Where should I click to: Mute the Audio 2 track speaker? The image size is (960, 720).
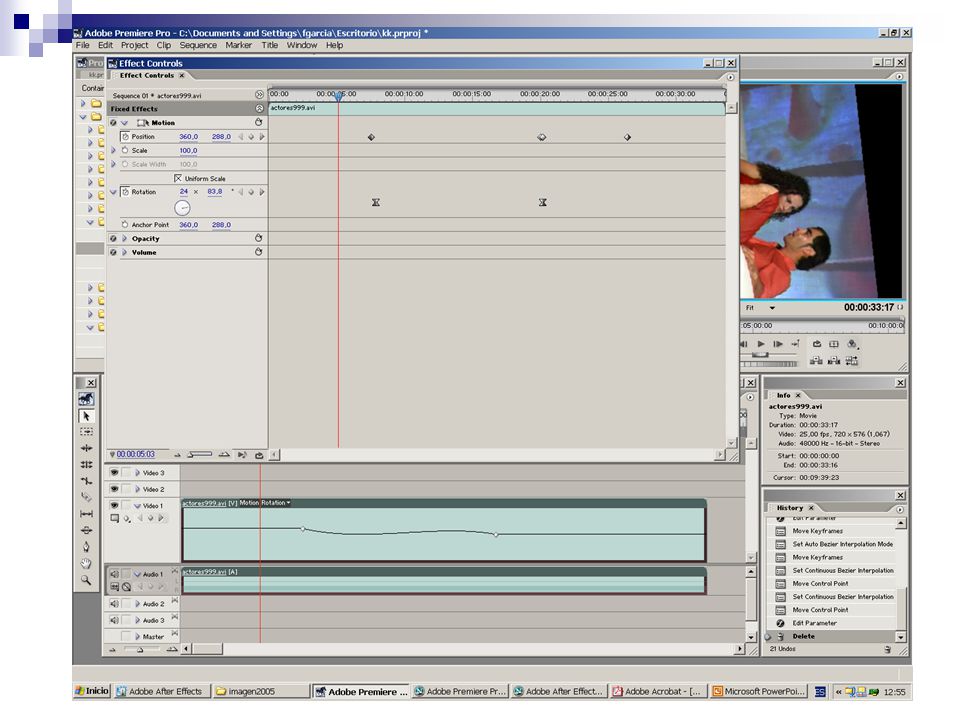pos(114,604)
